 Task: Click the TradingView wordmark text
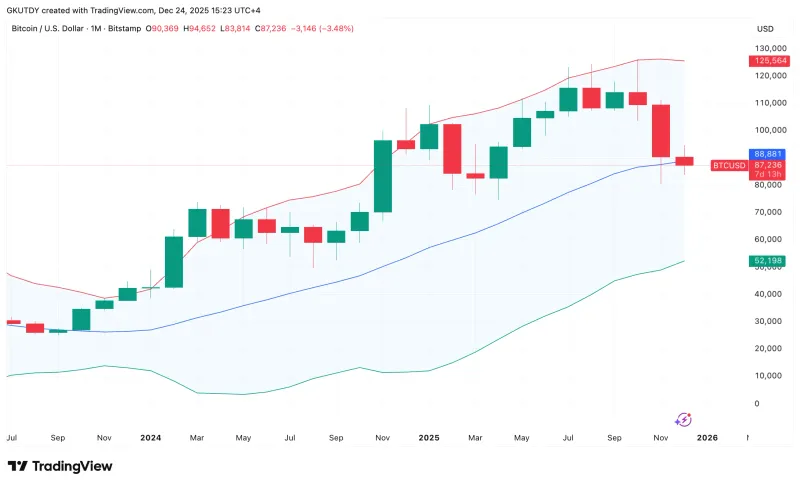(72, 466)
